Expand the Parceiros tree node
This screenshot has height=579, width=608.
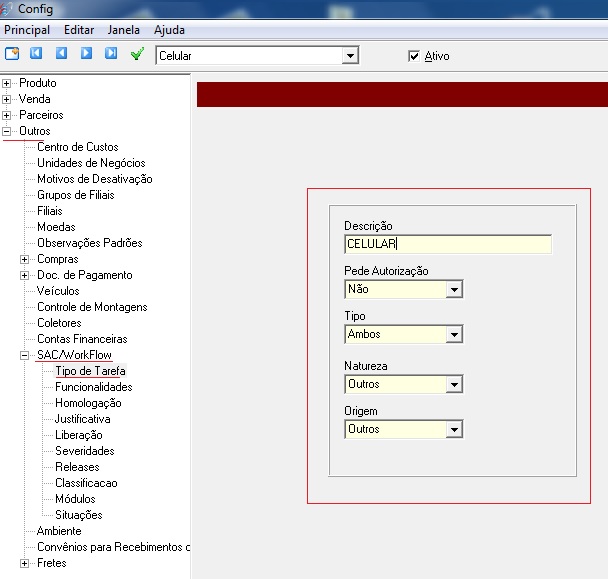[x=6, y=115]
